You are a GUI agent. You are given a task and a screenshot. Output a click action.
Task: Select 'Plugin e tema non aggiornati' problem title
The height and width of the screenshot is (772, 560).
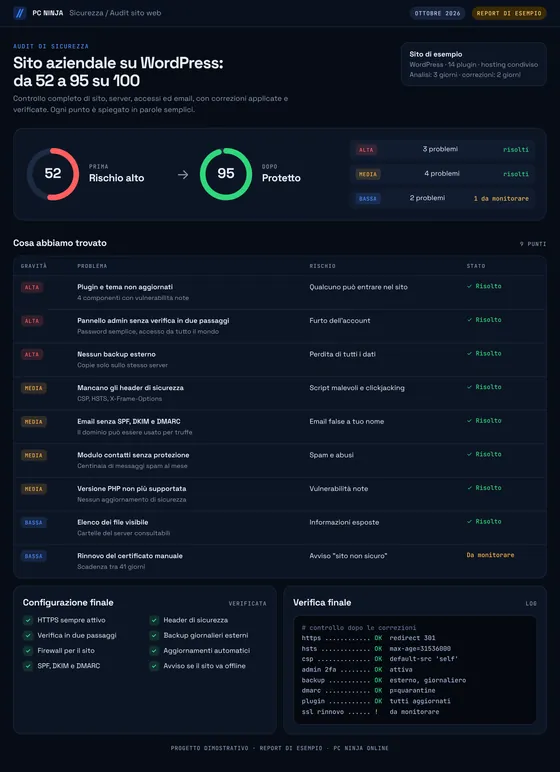click(125, 287)
